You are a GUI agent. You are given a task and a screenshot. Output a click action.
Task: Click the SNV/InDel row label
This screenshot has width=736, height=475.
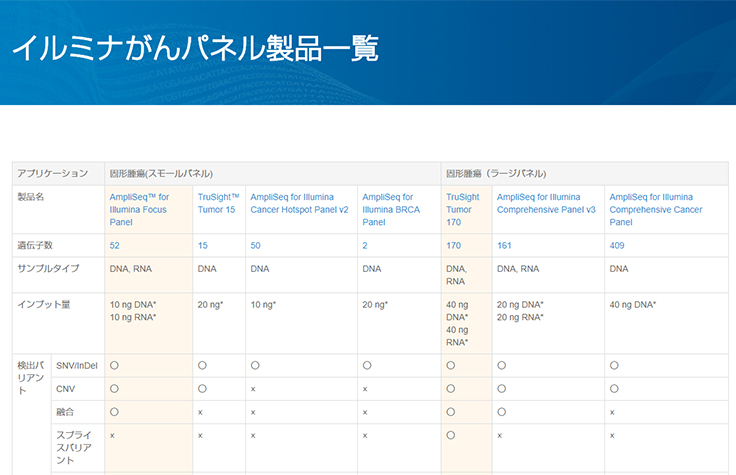point(77,366)
